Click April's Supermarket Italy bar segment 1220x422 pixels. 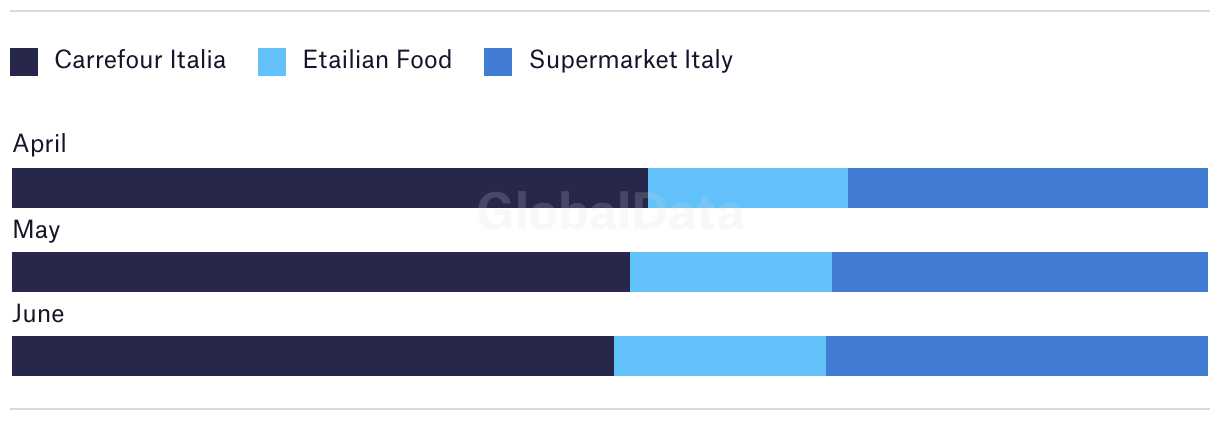(x=1028, y=188)
